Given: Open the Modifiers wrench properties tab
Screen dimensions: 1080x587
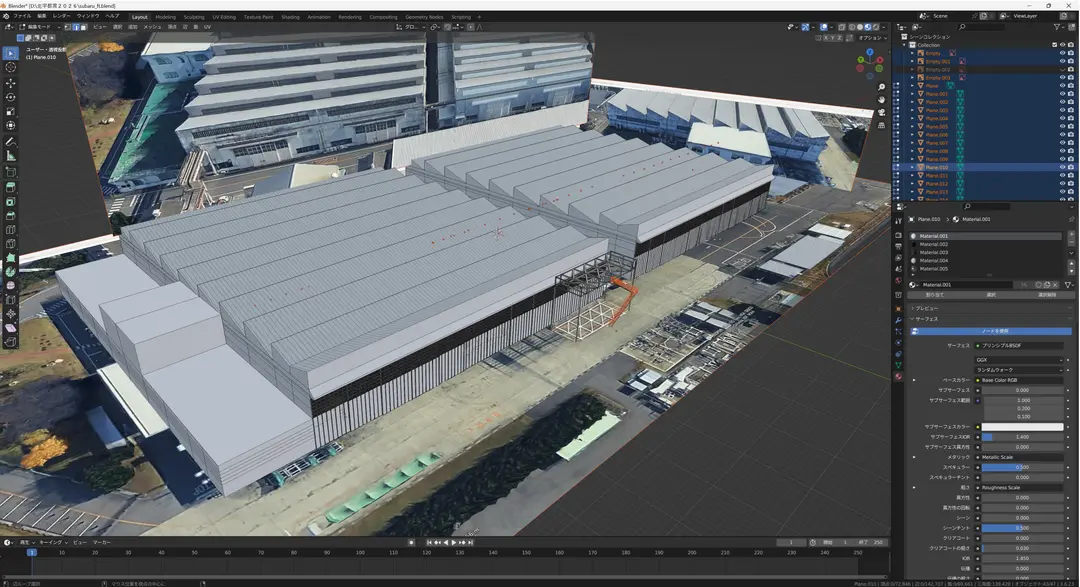Looking at the screenshot, I should (x=898, y=320).
